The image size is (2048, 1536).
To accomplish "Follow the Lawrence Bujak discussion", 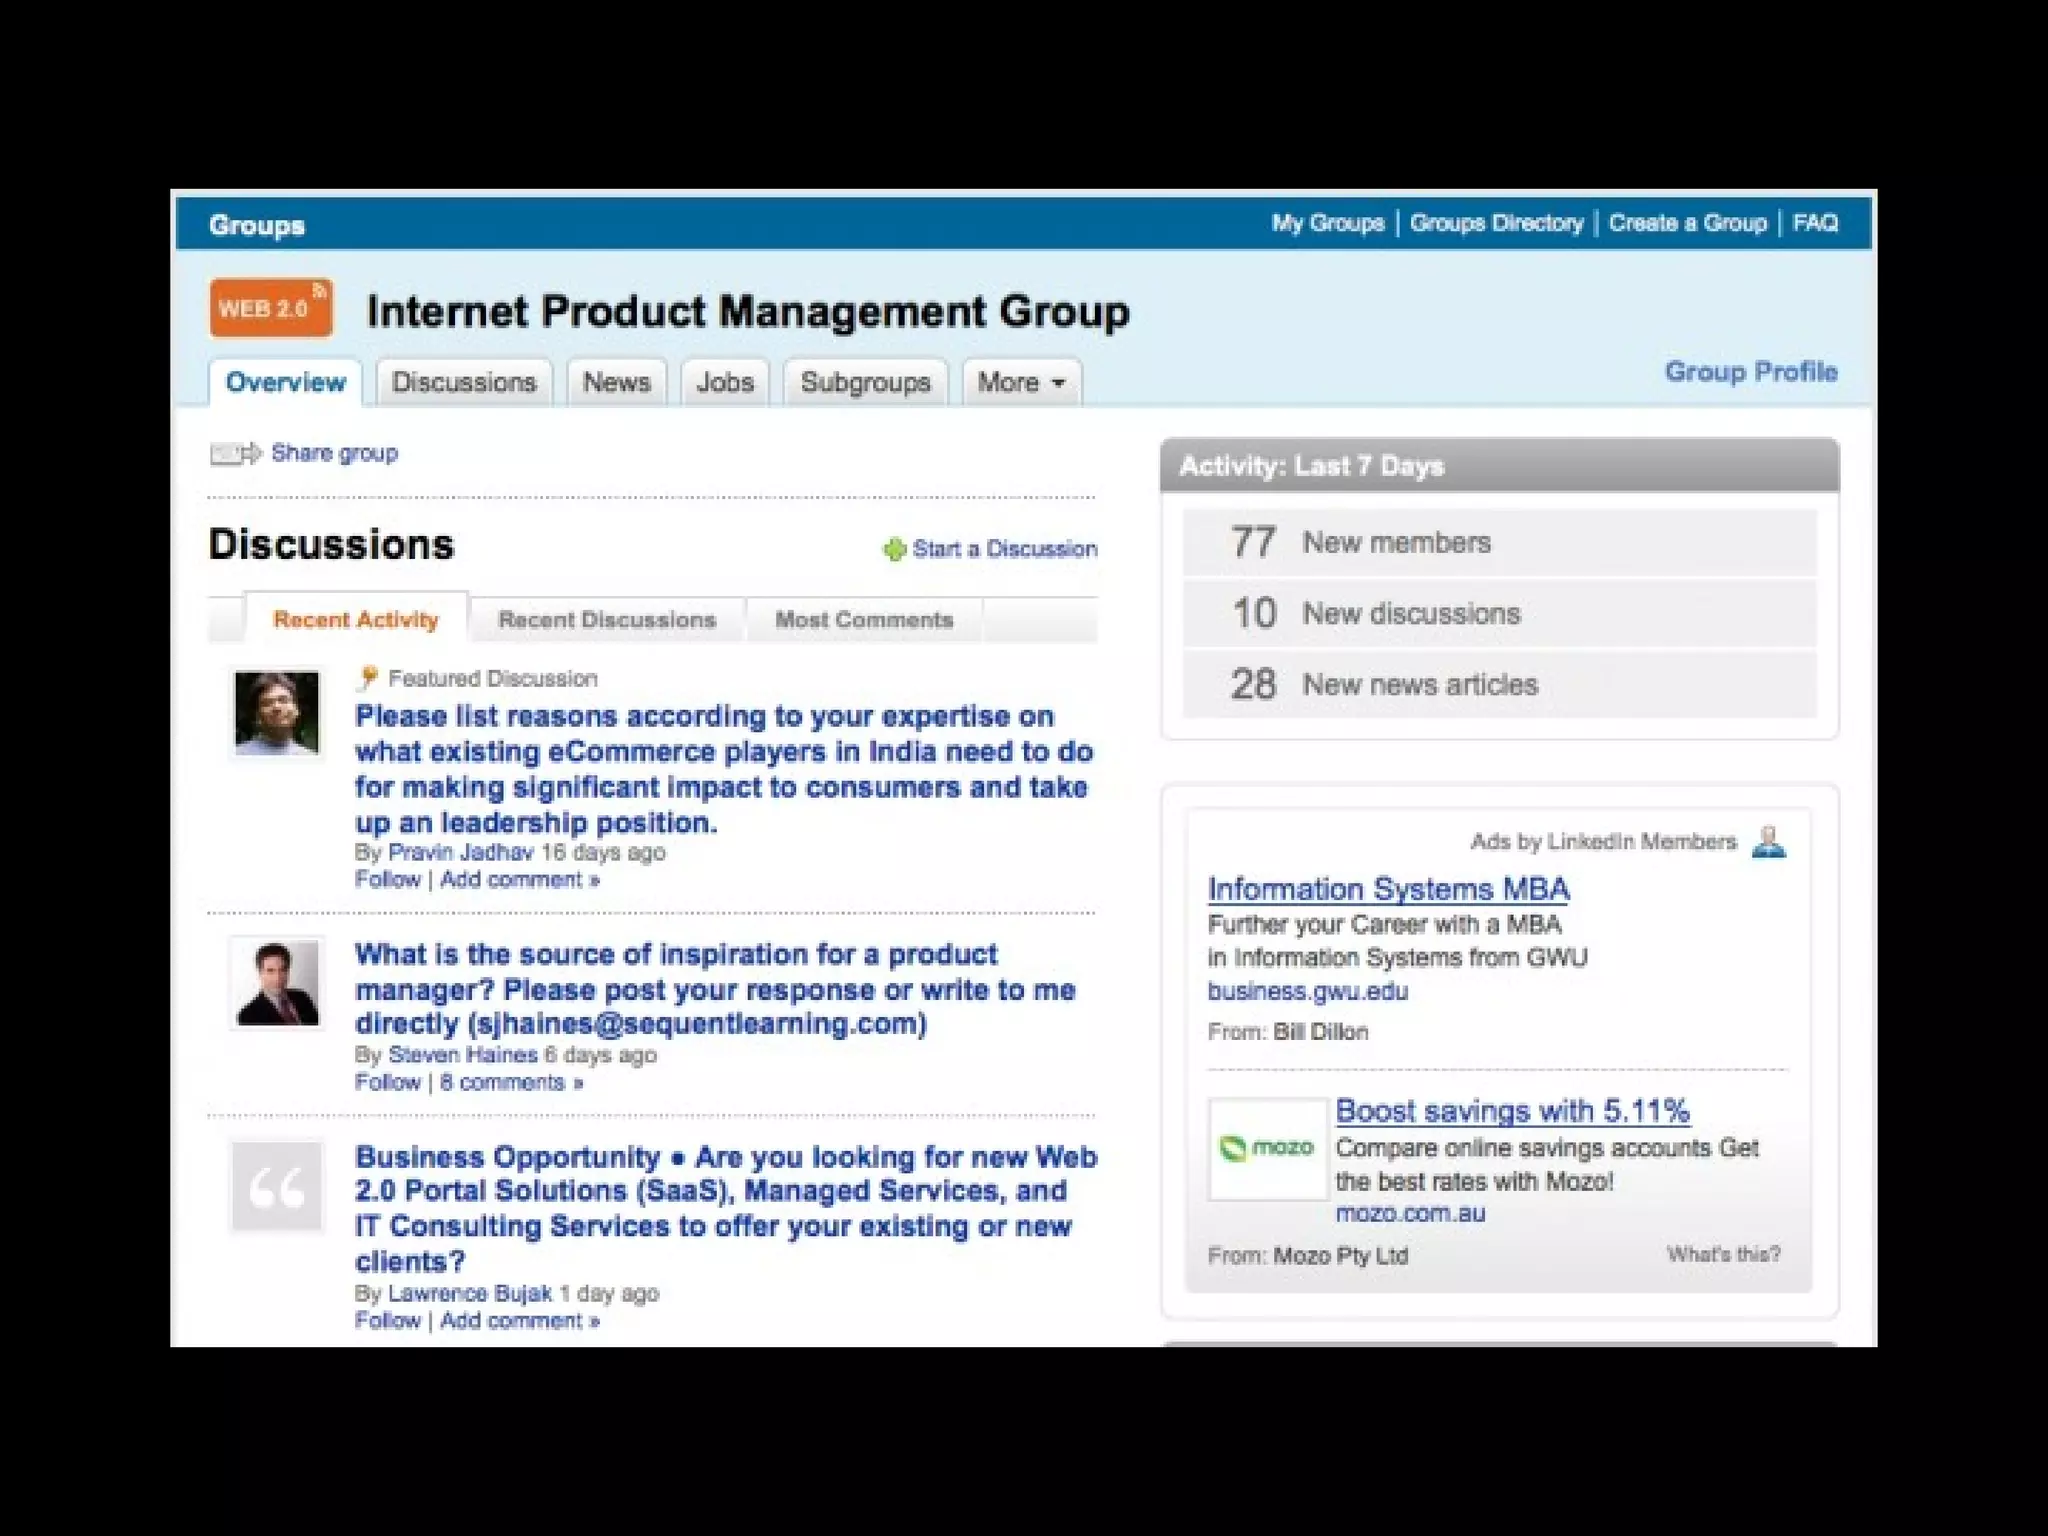I will pyautogui.click(x=387, y=1321).
